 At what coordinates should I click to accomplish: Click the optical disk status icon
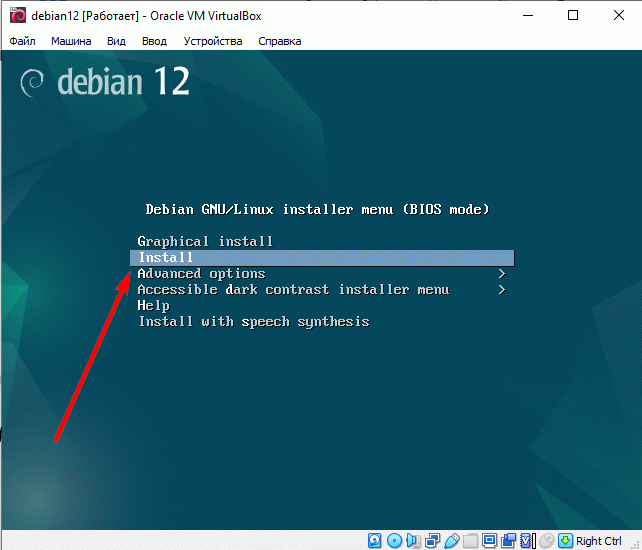[394, 541]
